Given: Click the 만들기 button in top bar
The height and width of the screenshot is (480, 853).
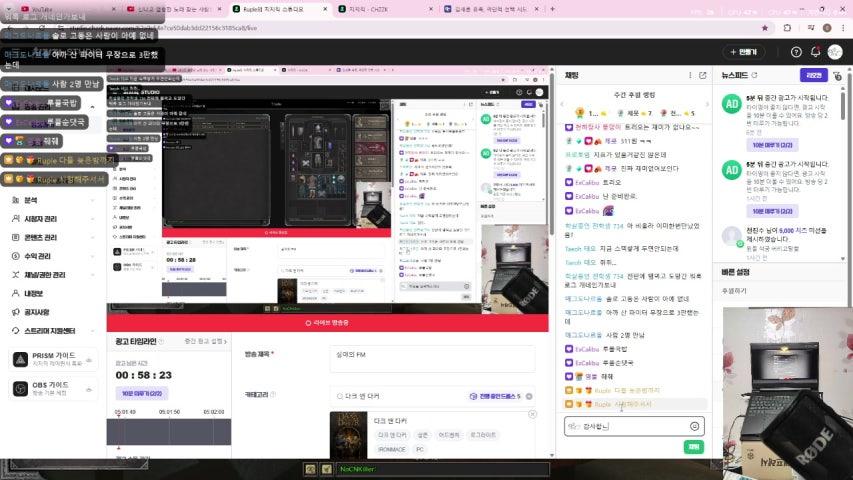Looking at the screenshot, I should point(744,52).
